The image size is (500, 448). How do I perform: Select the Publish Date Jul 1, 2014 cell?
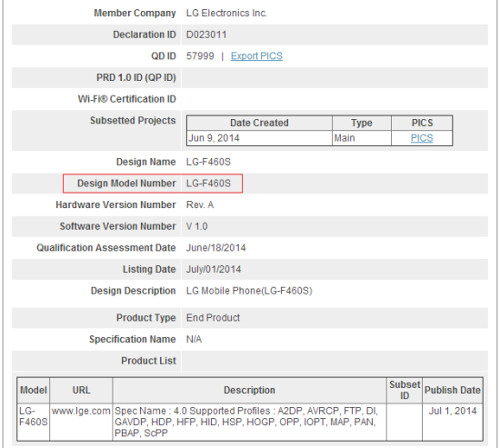pyautogui.click(x=452, y=422)
